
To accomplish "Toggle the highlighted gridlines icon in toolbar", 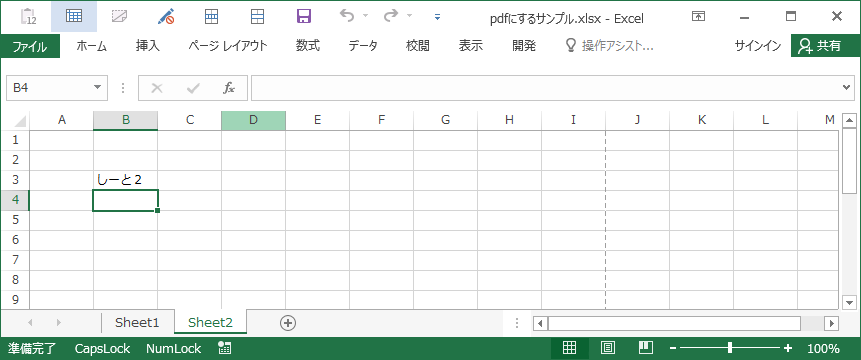I will (x=74, y=16).
